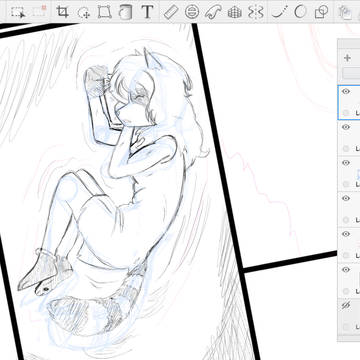Toggle eye of second layer from top
Image resolution: width=360 pixels, height=360 pixels.
pyautogui.click(x=346, y=127)
